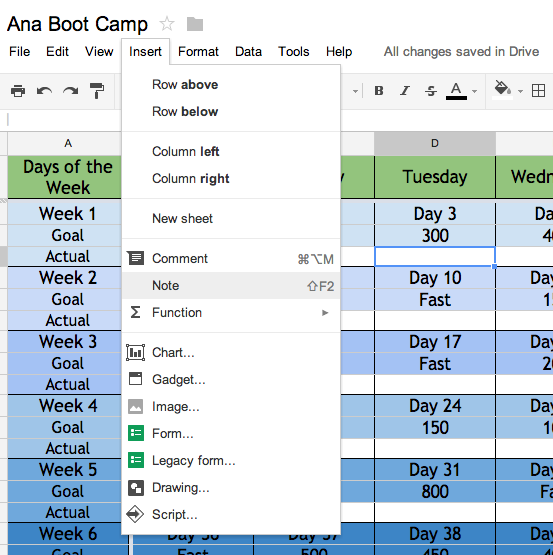Click the Ana Boot Camp title
This screenshot has height=555, width=553.
pos(77,24)
